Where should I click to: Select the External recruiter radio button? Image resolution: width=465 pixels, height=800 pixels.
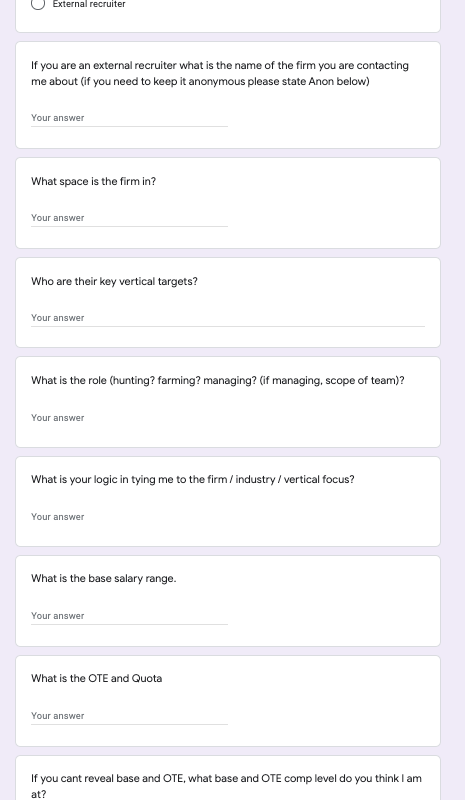pyautogui.click(x=38, y=4)
